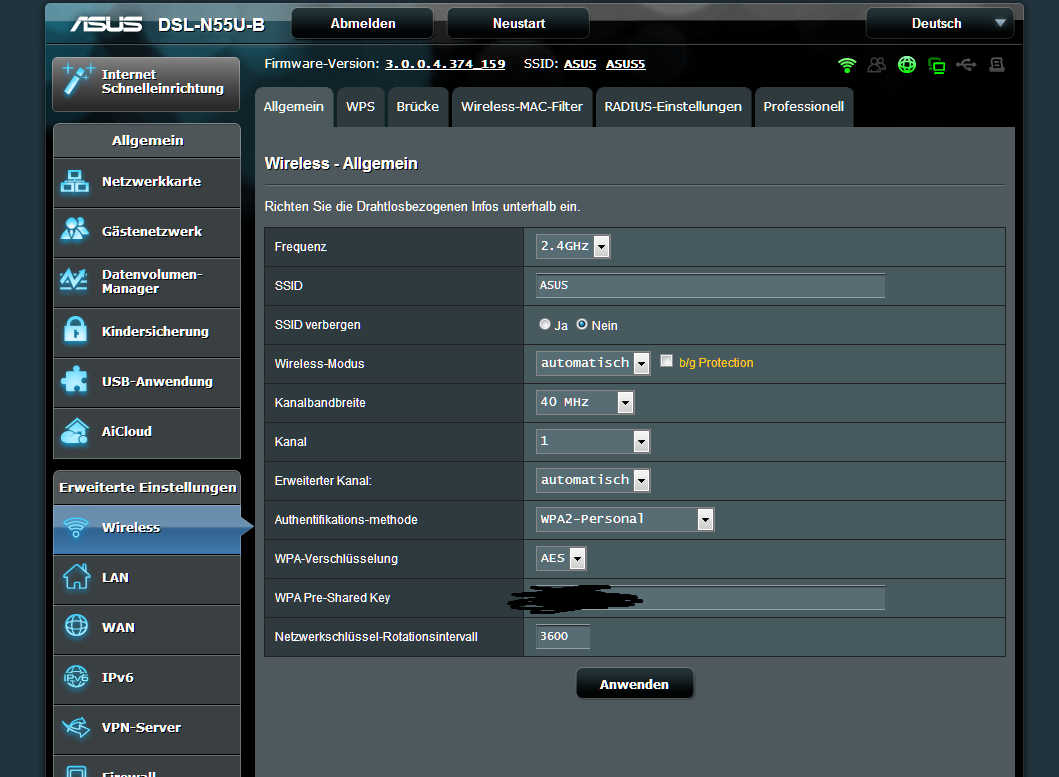
Task: Open AiCloud in the sidebar
Action: [147, 432]
